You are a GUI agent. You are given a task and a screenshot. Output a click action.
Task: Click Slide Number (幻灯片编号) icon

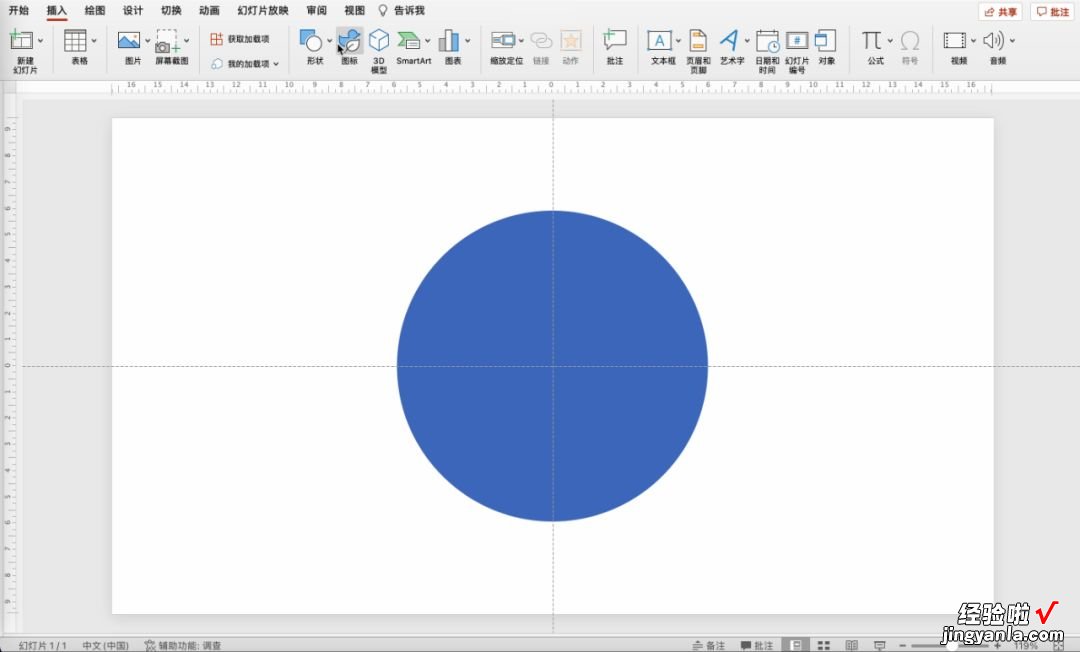[x=797, y=41]
